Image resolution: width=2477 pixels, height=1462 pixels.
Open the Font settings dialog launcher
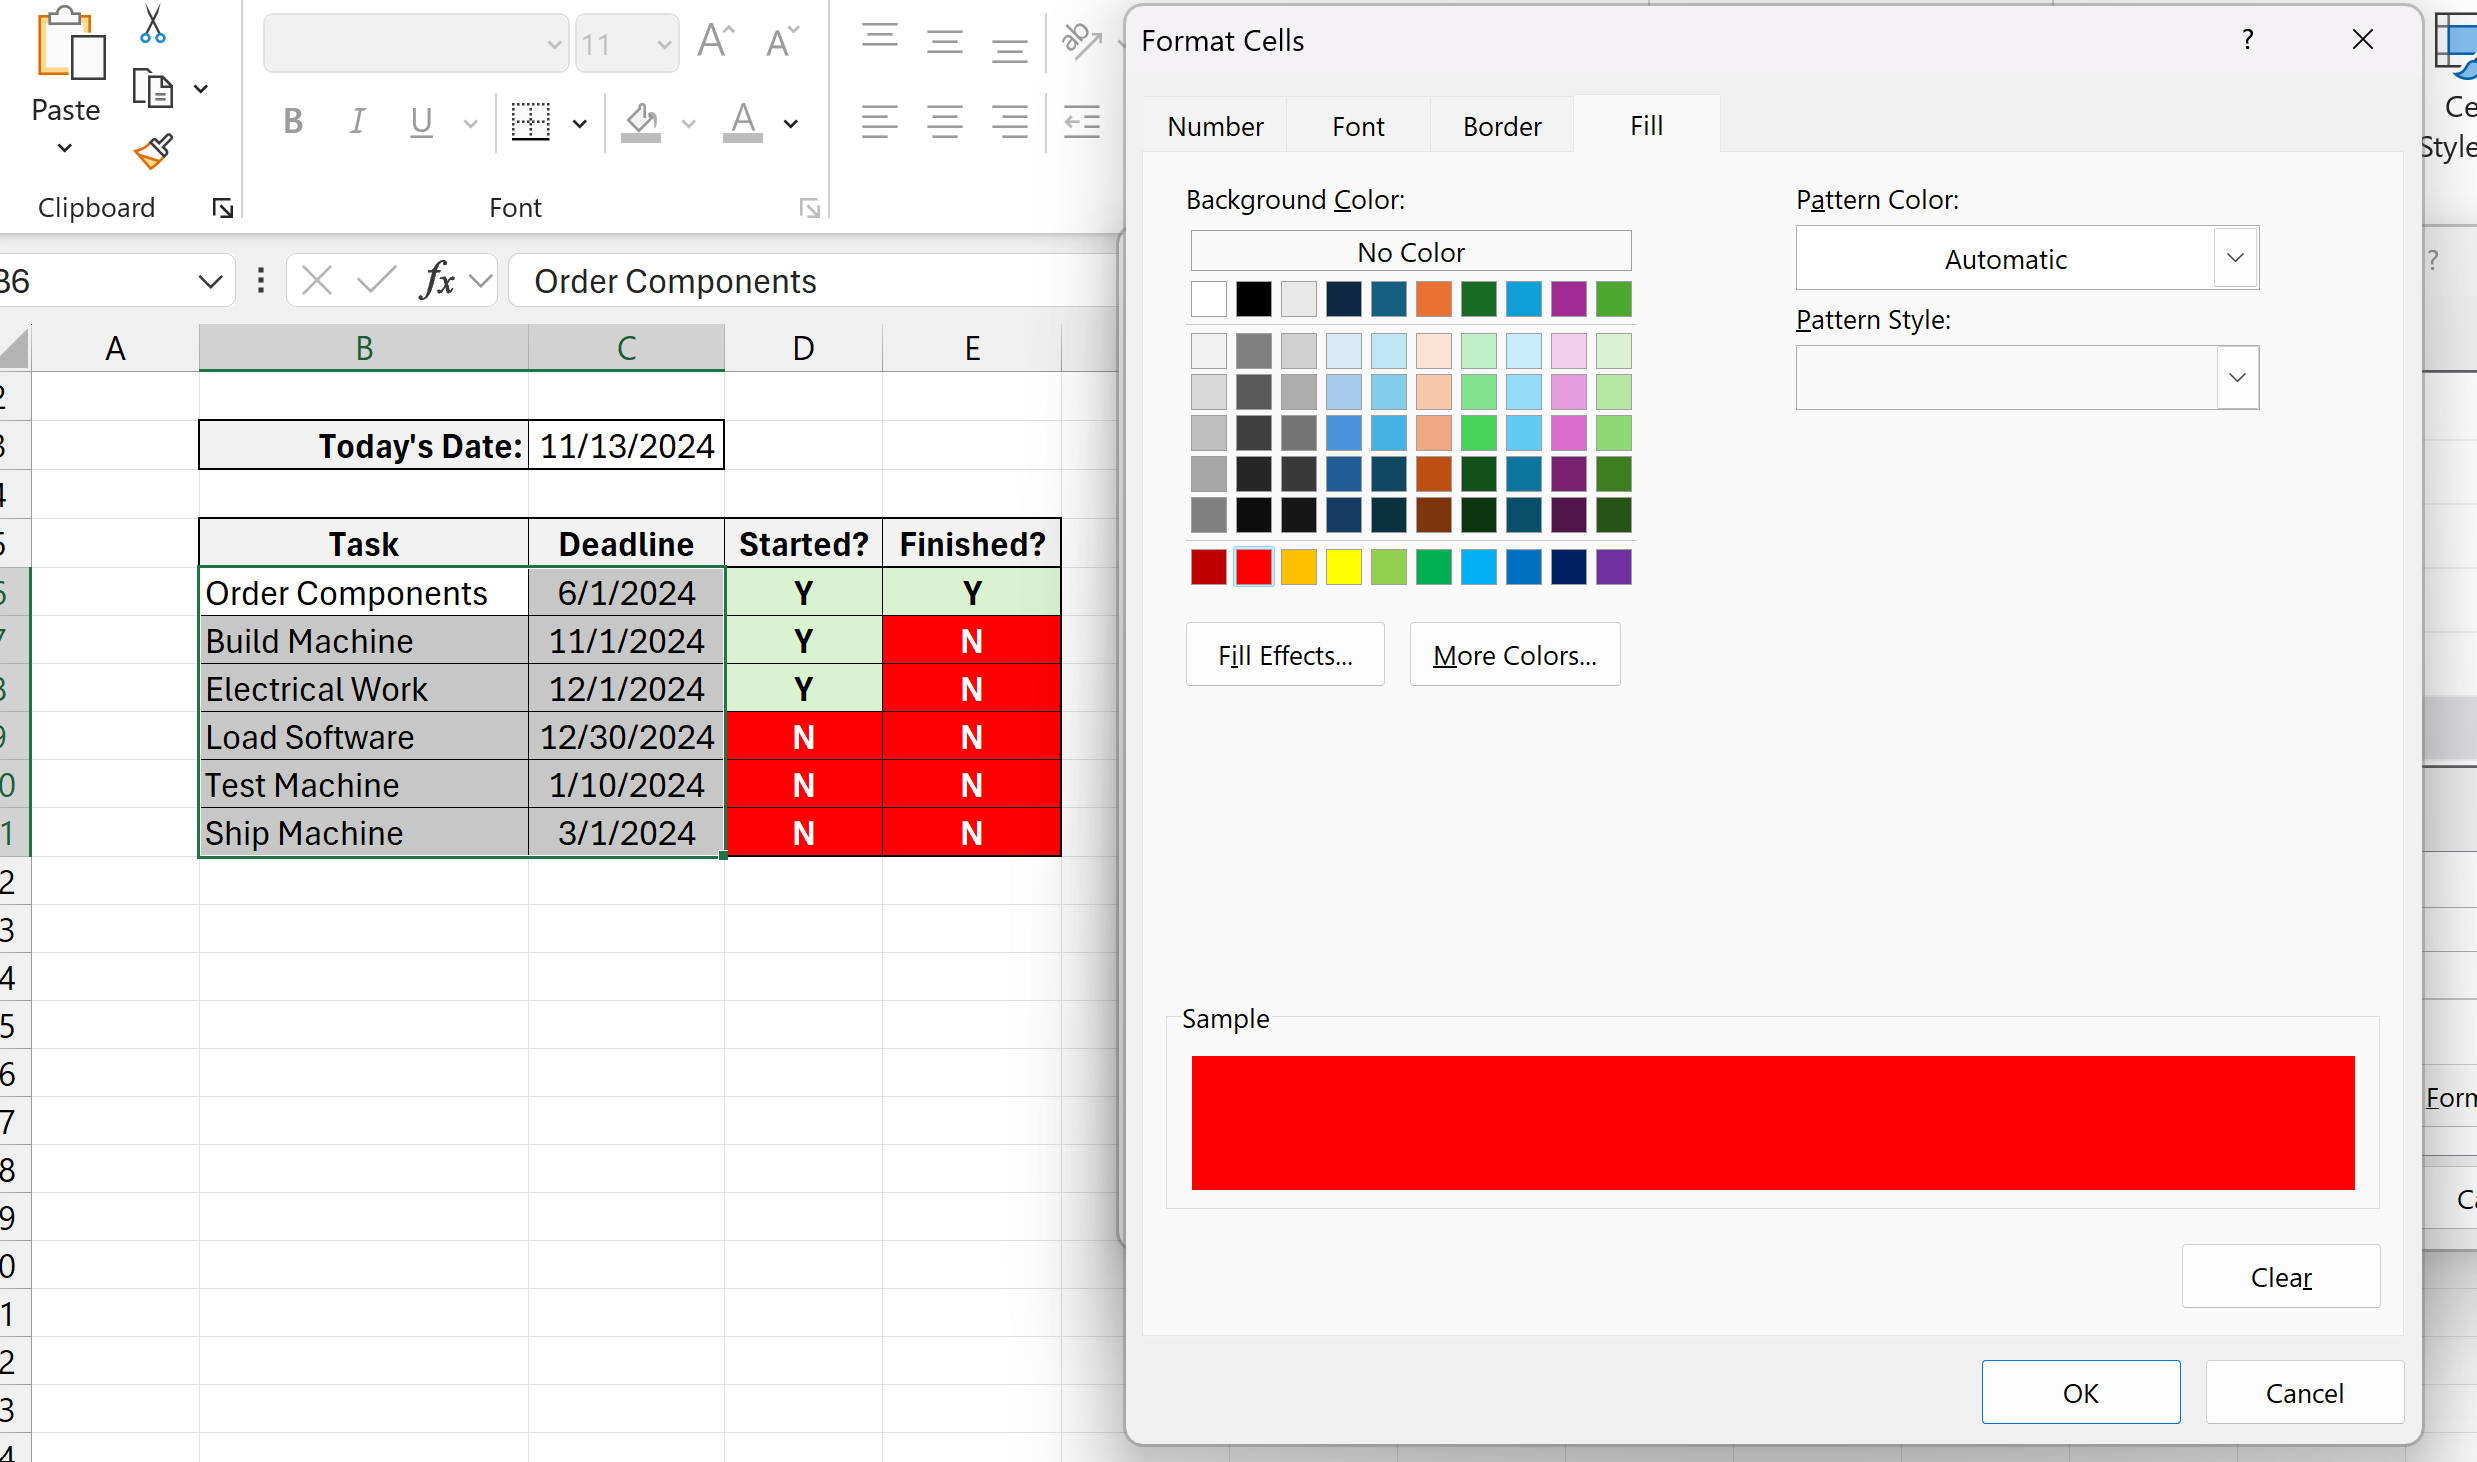(810, 208)
